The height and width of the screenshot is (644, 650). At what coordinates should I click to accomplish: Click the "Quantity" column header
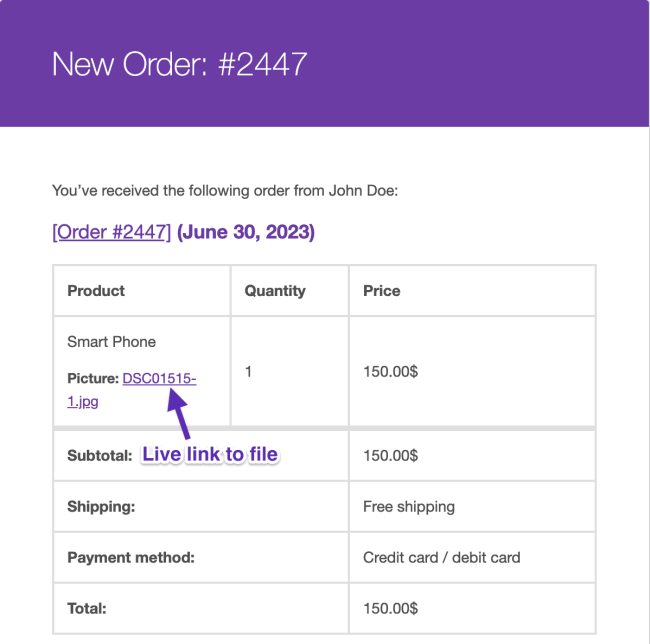[x=275, y=291]
